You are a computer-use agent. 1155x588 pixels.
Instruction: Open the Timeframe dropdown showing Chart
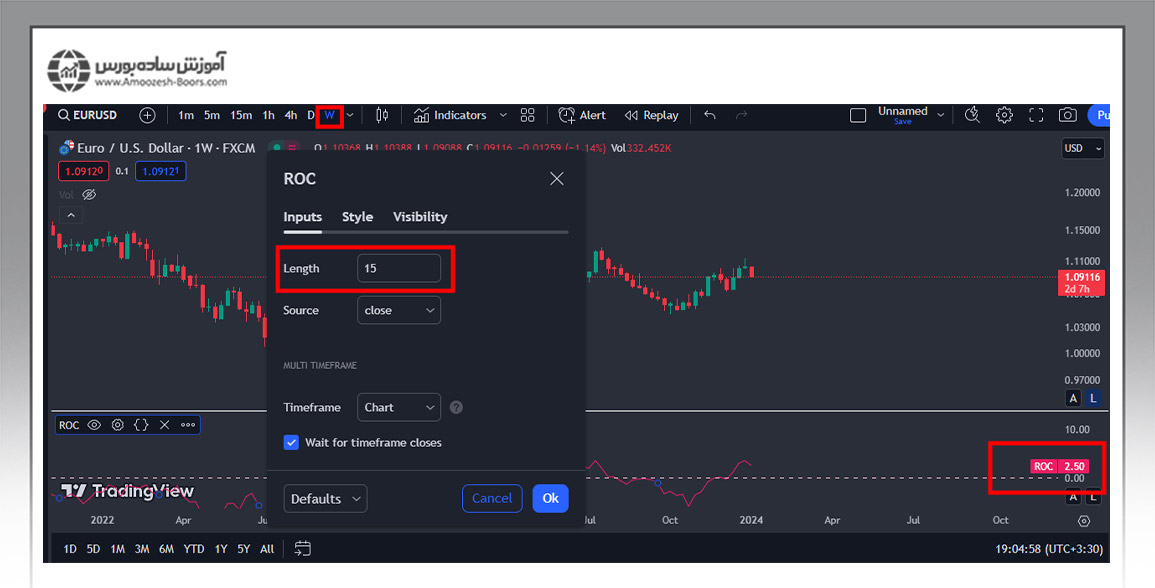(x=398, y=407)
